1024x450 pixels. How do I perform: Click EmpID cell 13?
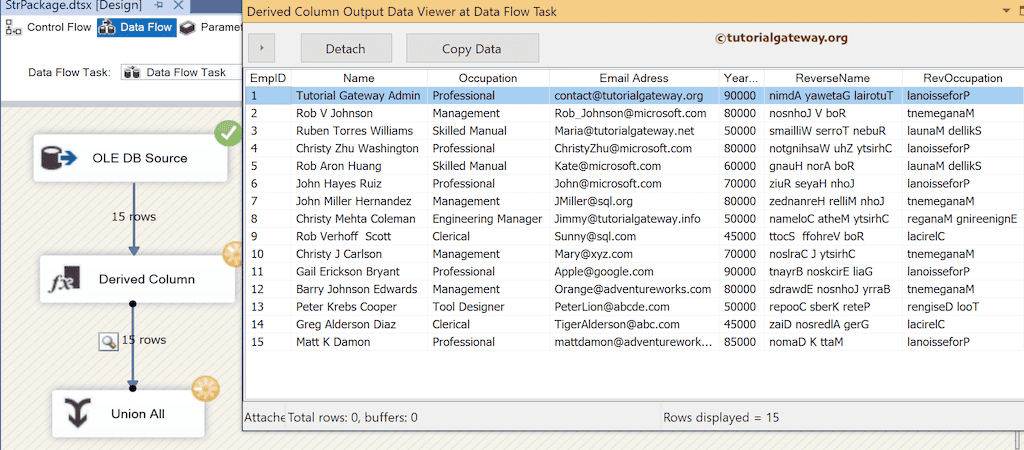point(268,307)
